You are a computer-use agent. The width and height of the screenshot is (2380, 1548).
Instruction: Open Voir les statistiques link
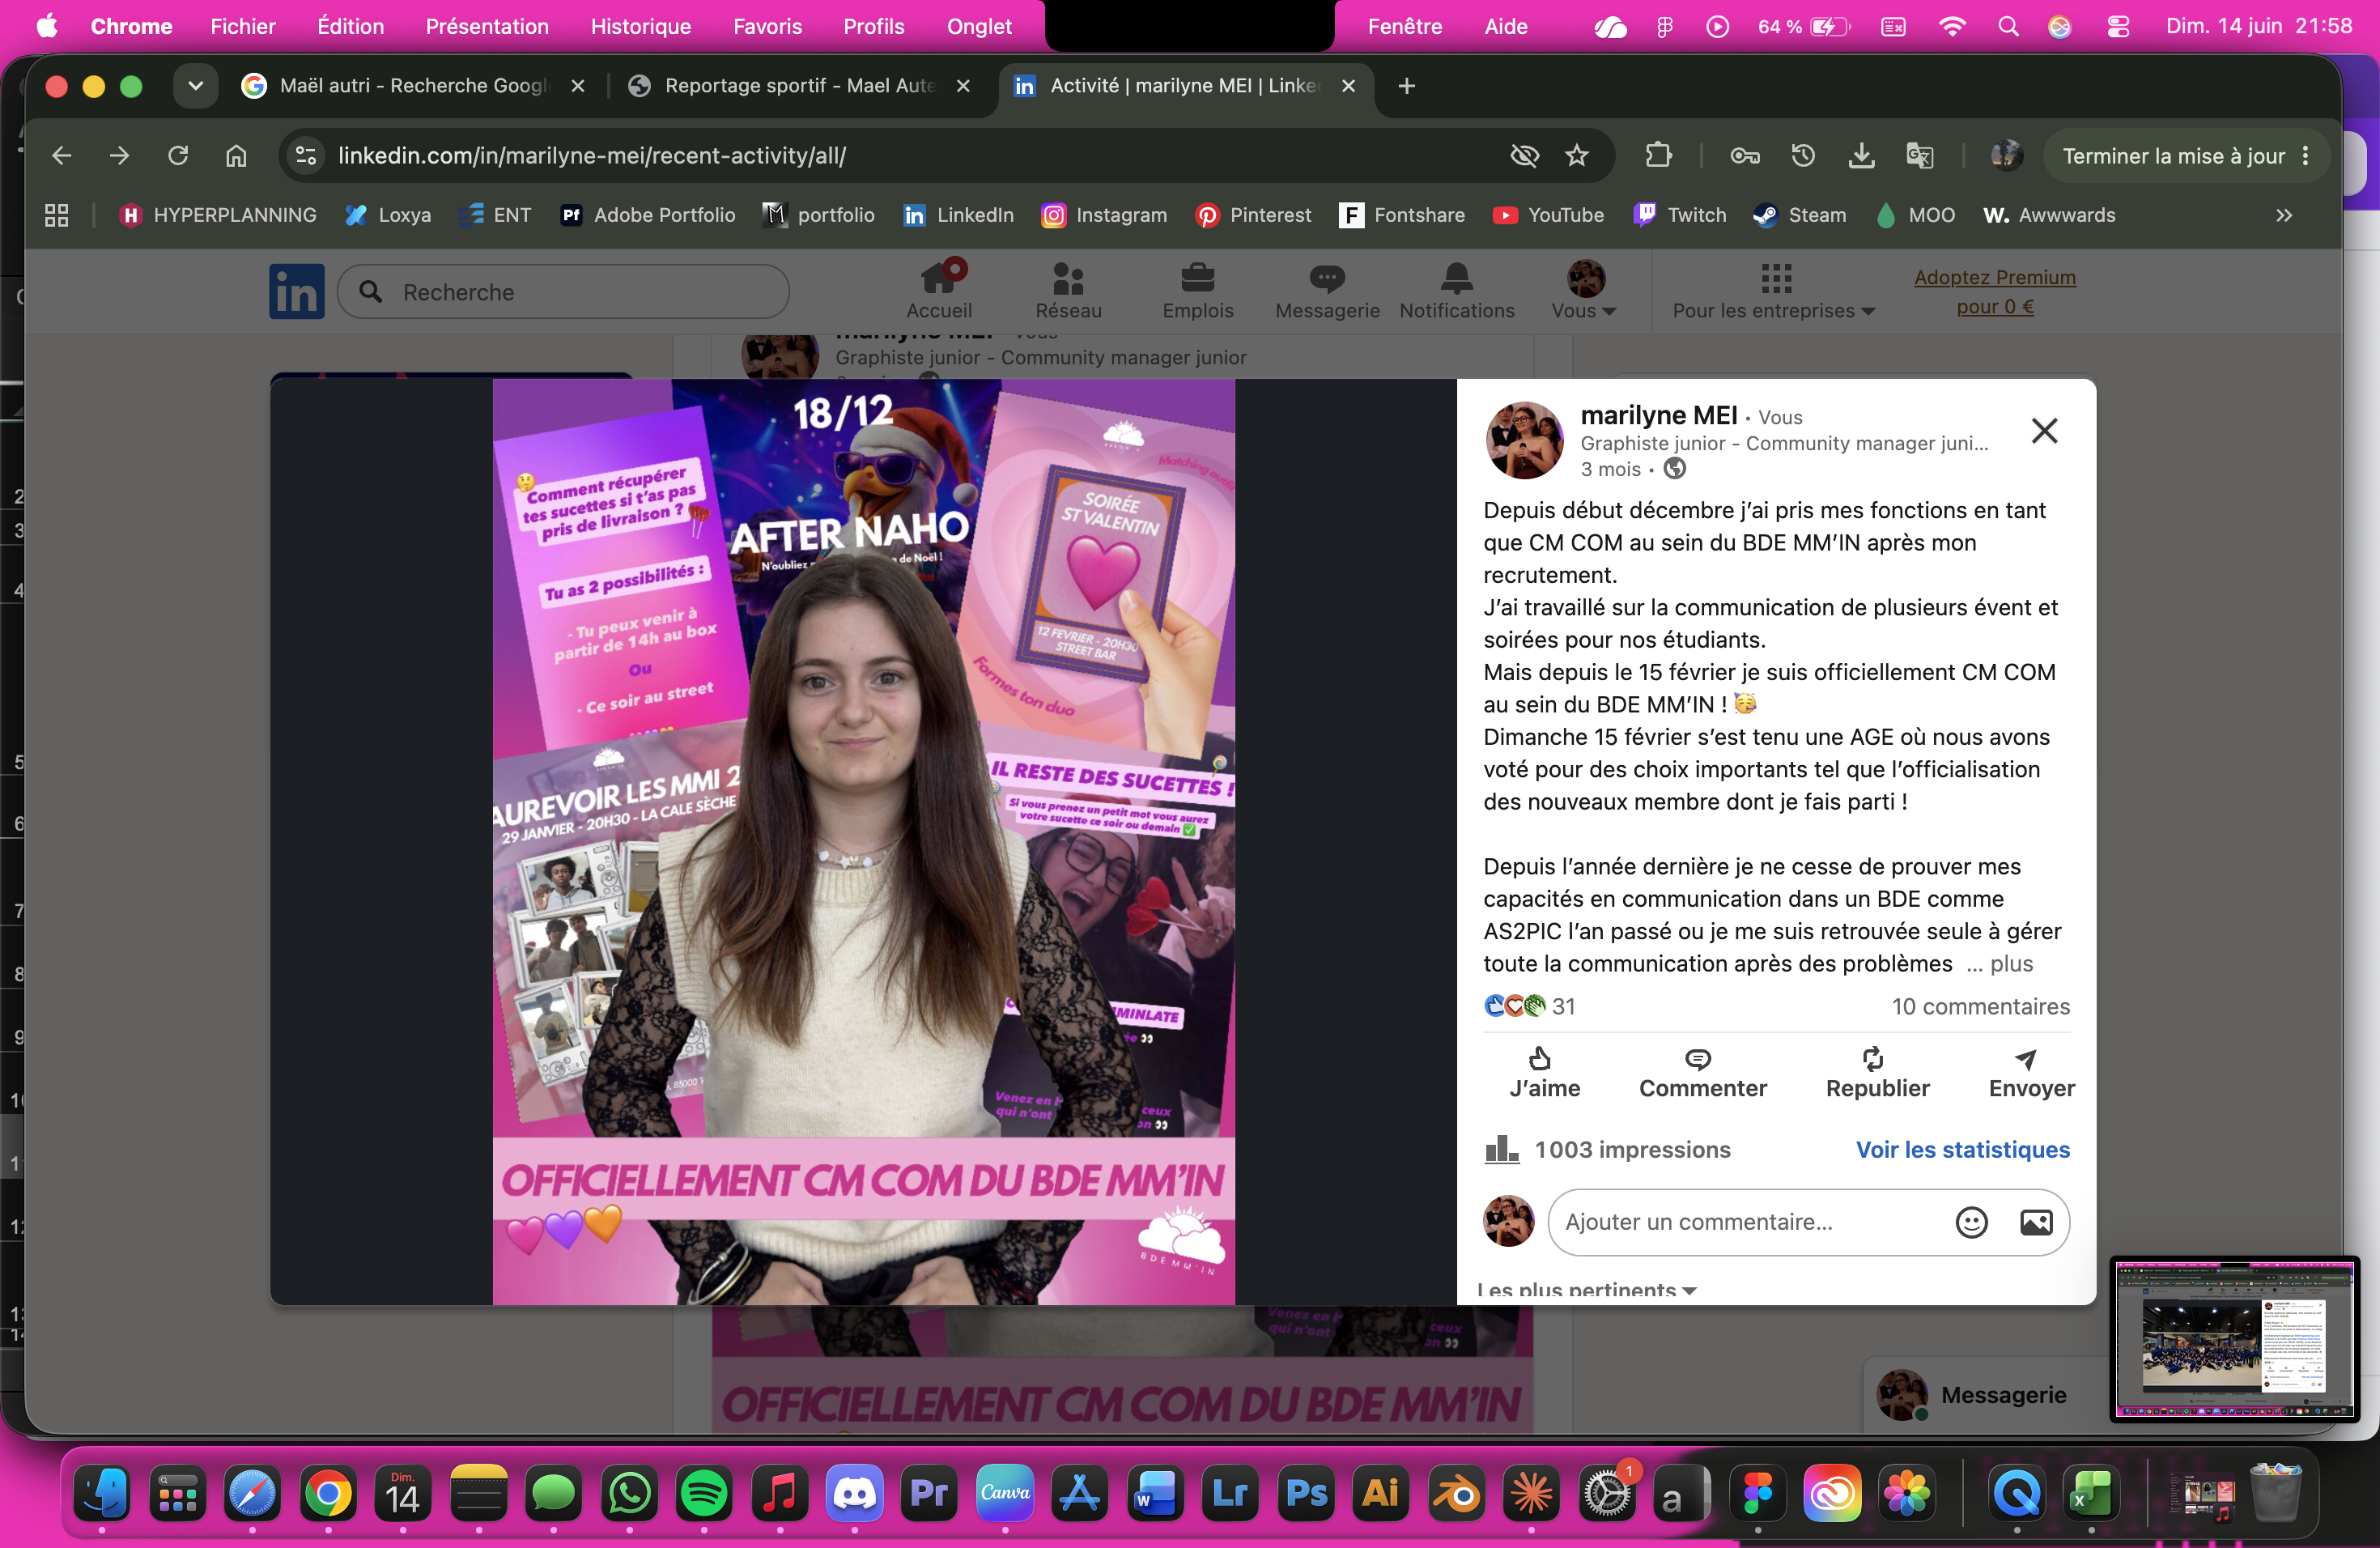1962,1149
